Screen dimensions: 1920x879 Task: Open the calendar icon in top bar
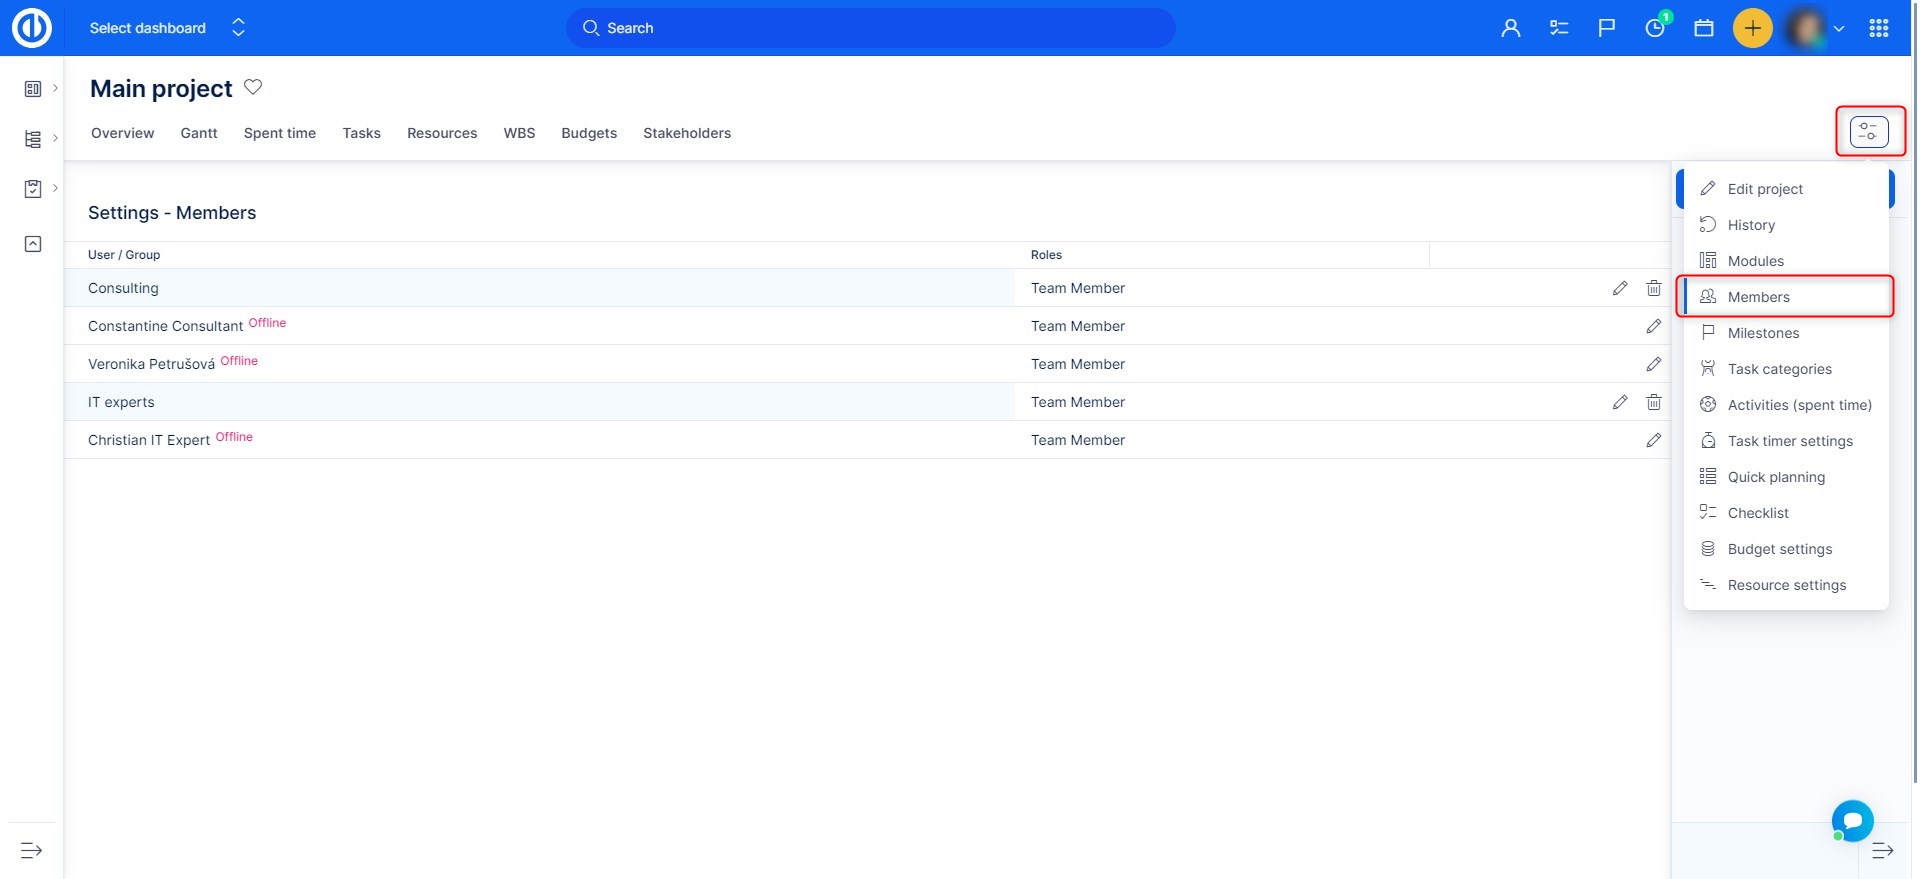(1703, 28)
